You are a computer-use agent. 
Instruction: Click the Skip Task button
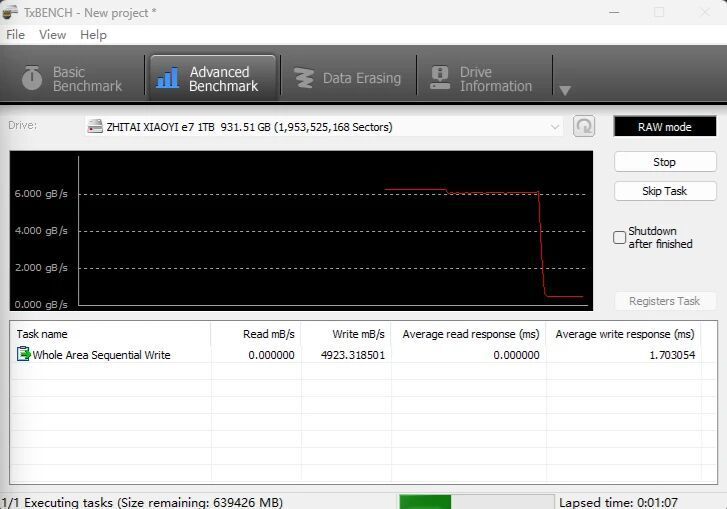coord(665,191)
